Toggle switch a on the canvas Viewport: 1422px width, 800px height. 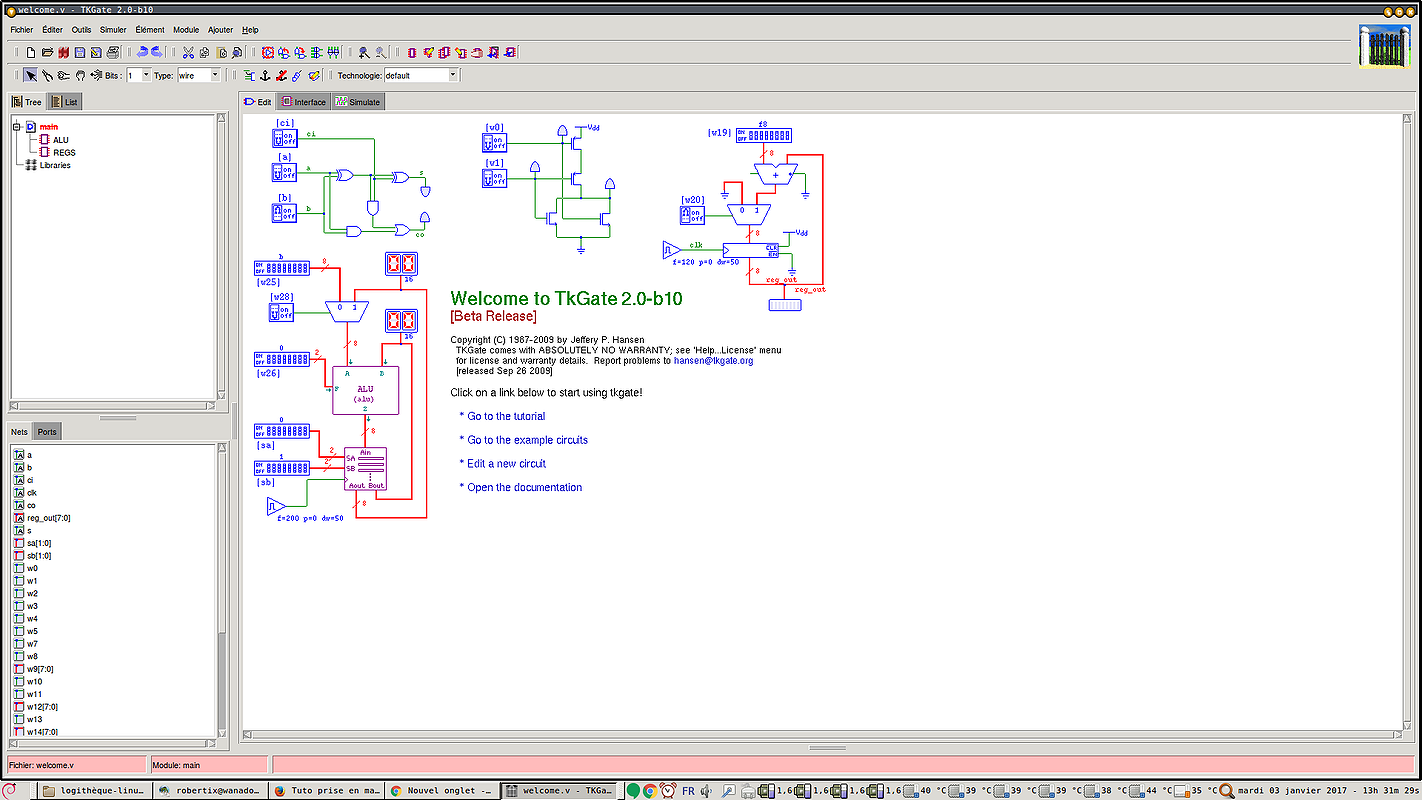(x=285, y=172)
